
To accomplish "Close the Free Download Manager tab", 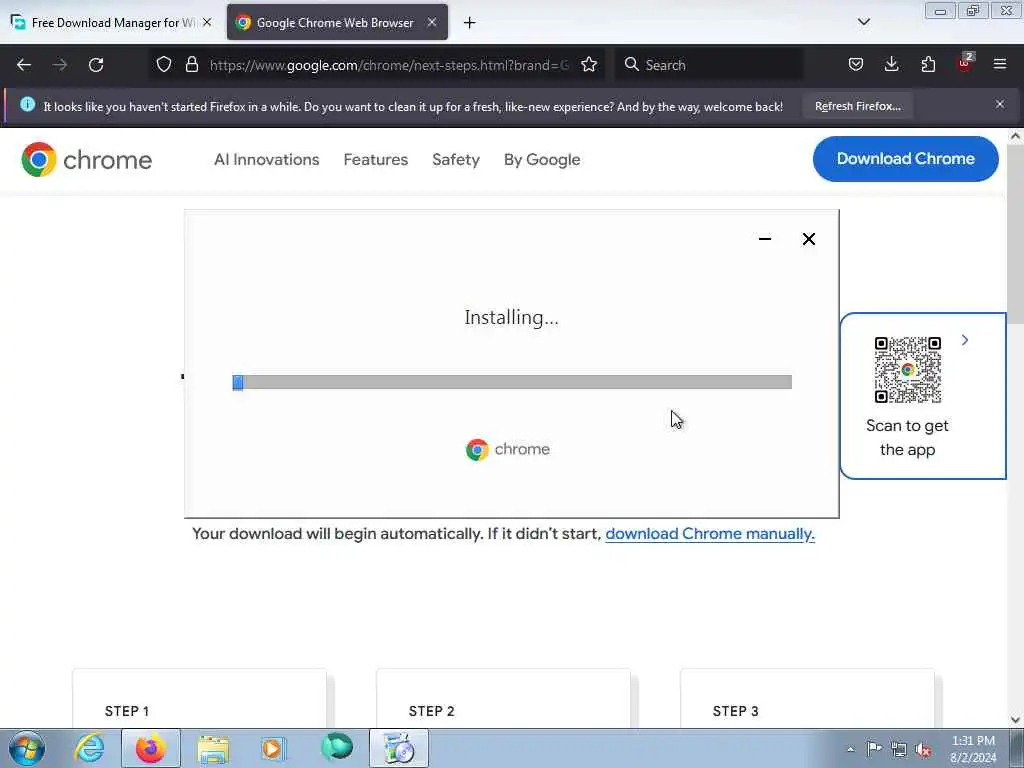I will tap(207, 22).
